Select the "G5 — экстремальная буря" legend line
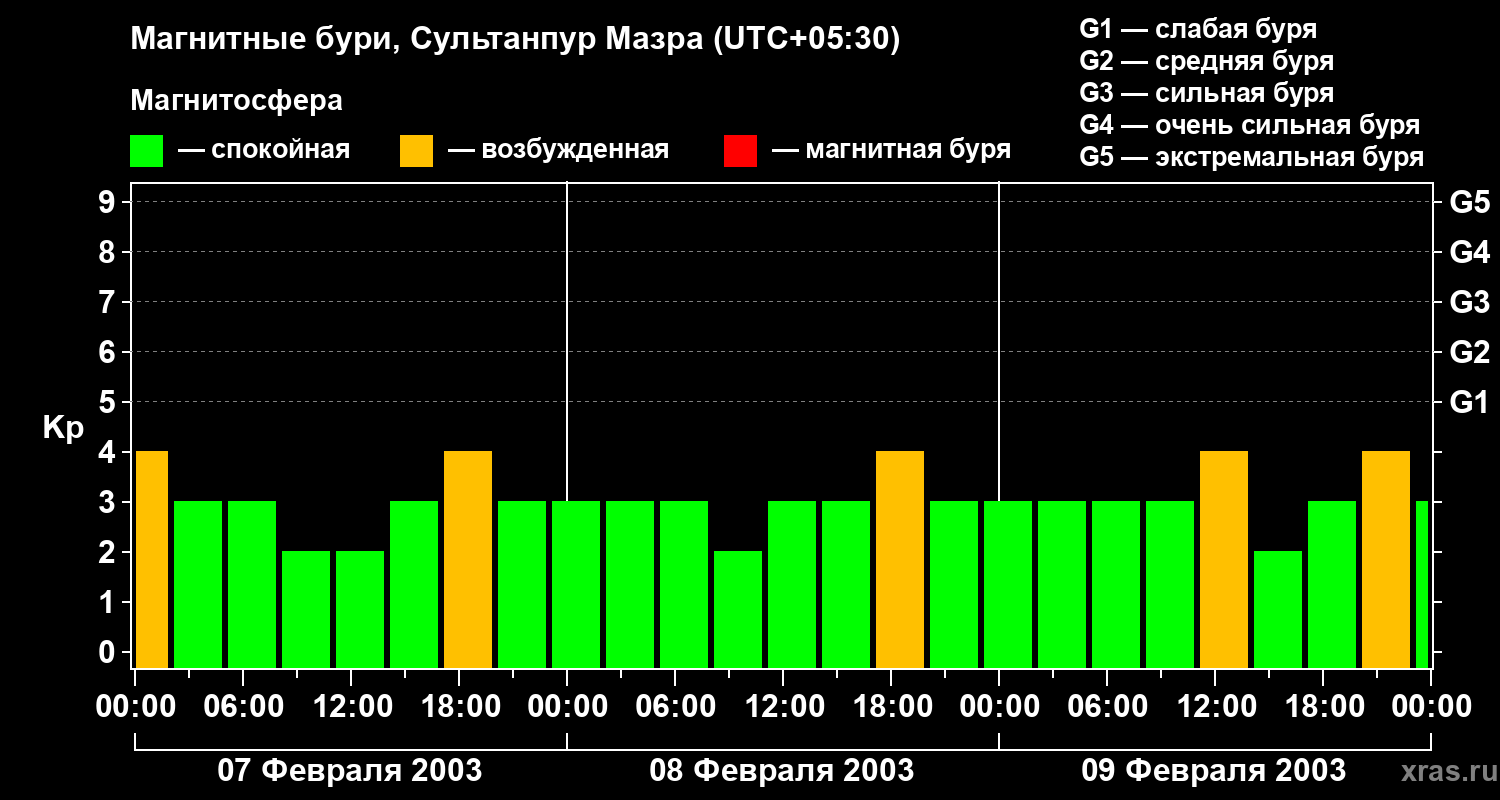The height and width of the screenshot is (800, 1500). (1252, 157)
